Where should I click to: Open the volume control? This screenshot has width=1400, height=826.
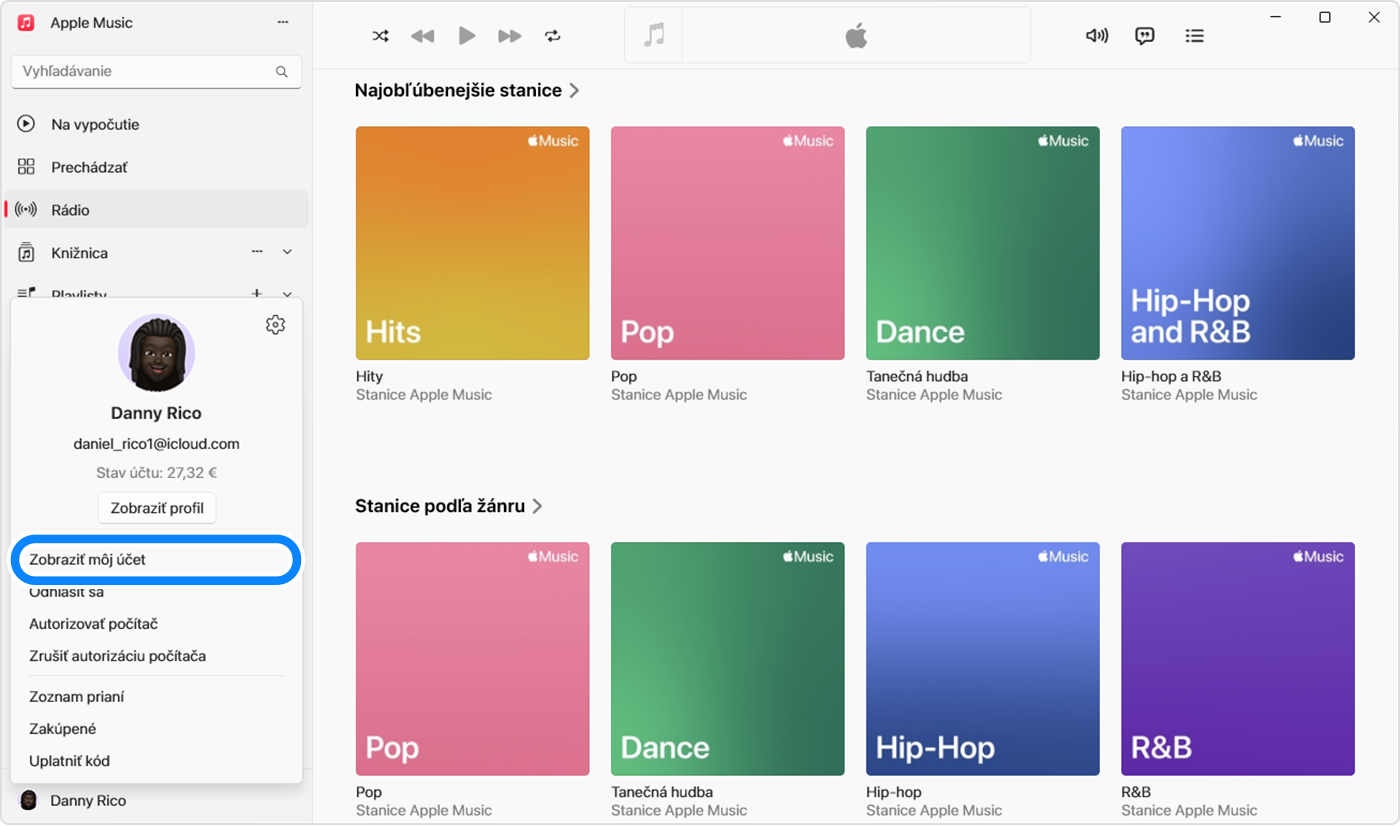(x=1097, y=36)
